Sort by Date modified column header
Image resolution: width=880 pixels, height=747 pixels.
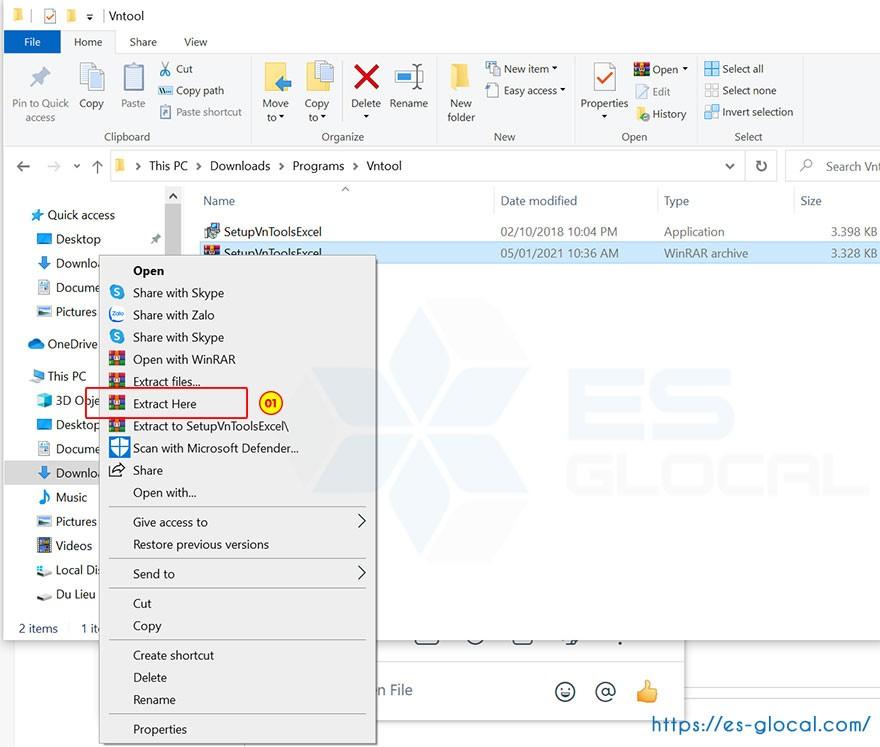tap(539, 201)
